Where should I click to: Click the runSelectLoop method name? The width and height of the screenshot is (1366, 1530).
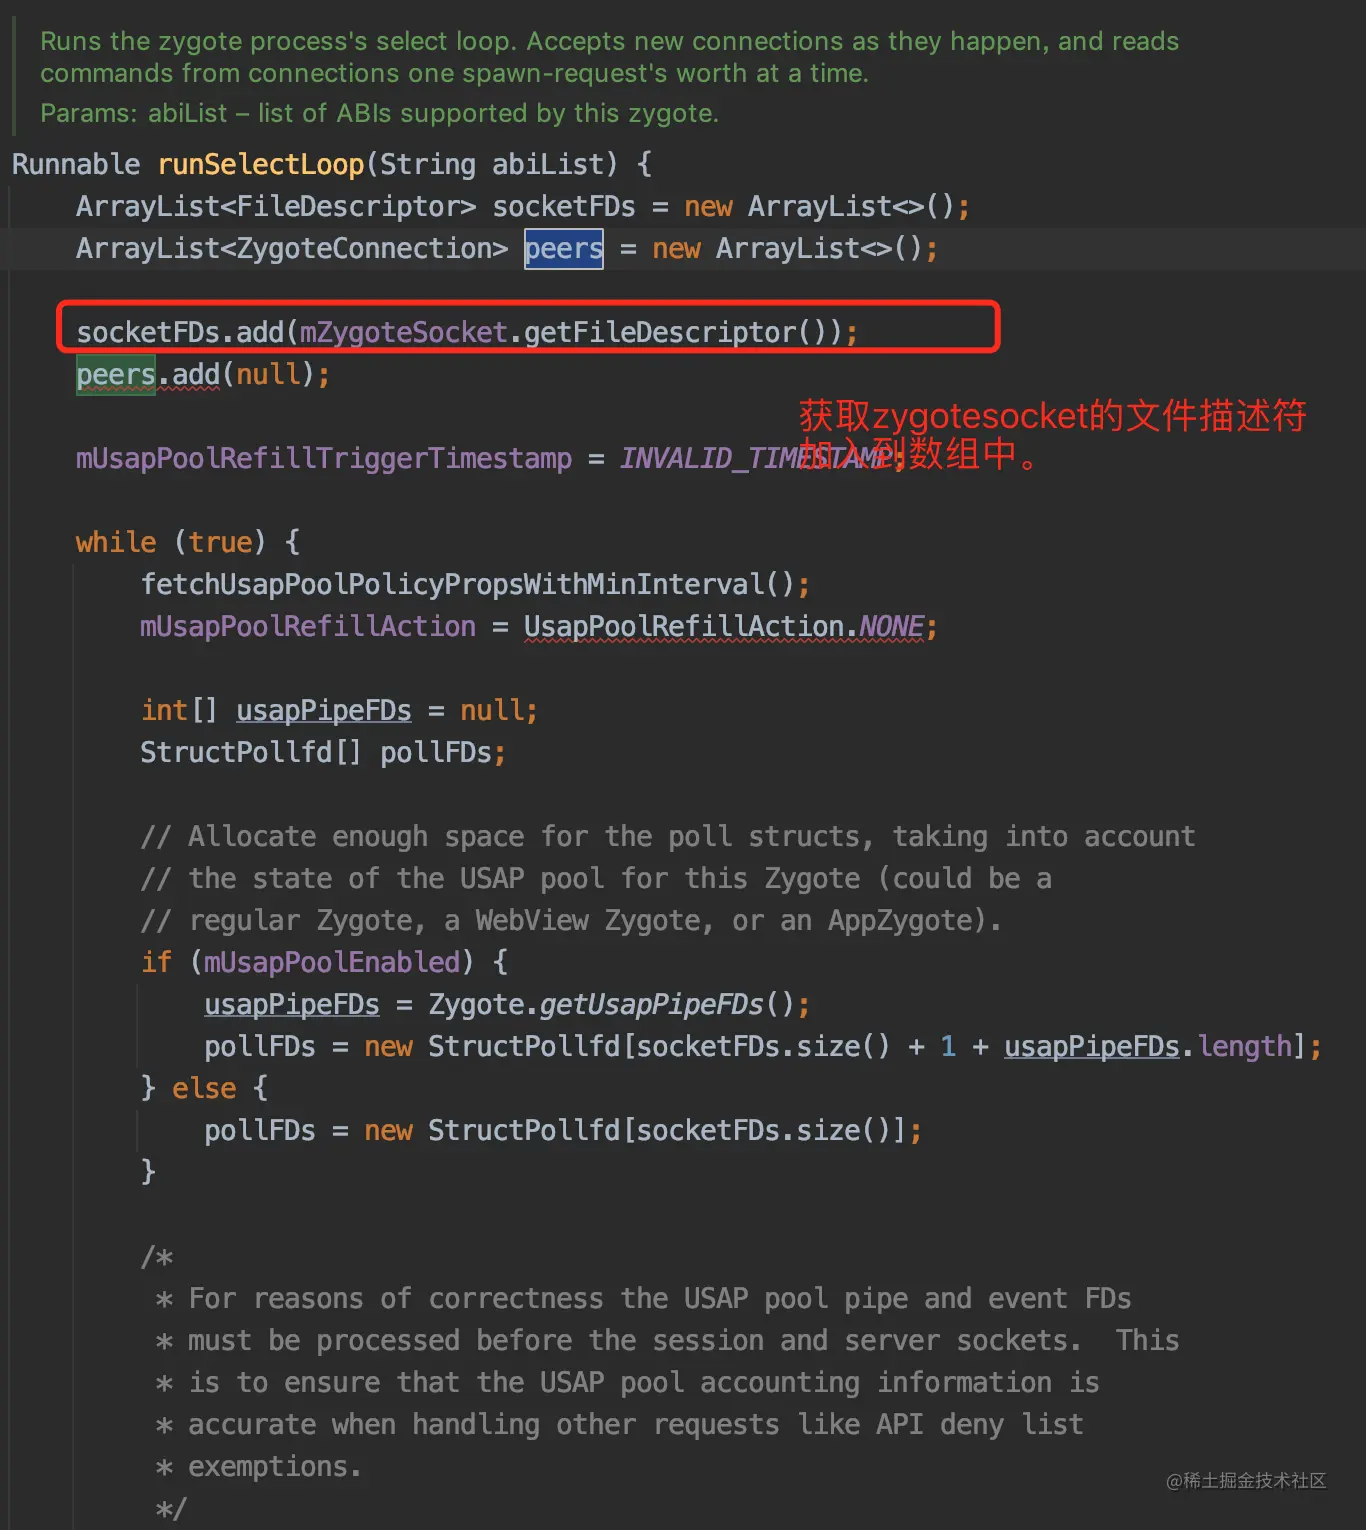[x=261, y=164]
